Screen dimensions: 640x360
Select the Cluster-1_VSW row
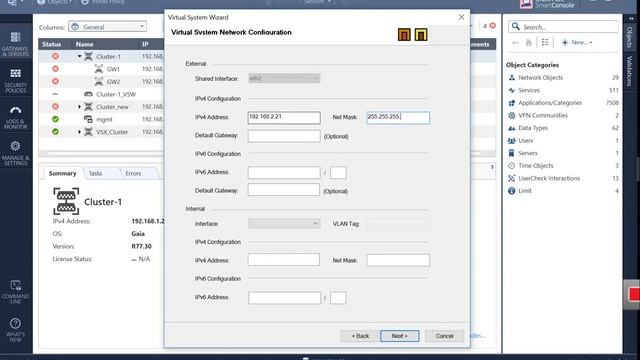pyautogui.click(x=101, y=94)
